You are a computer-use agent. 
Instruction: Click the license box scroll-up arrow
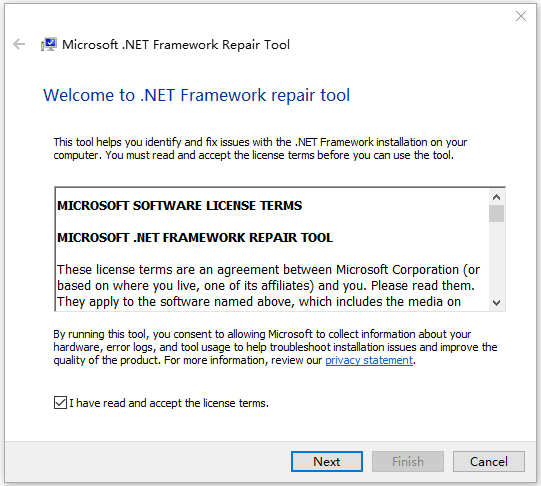pyautogui.click(x=496, y=197)
